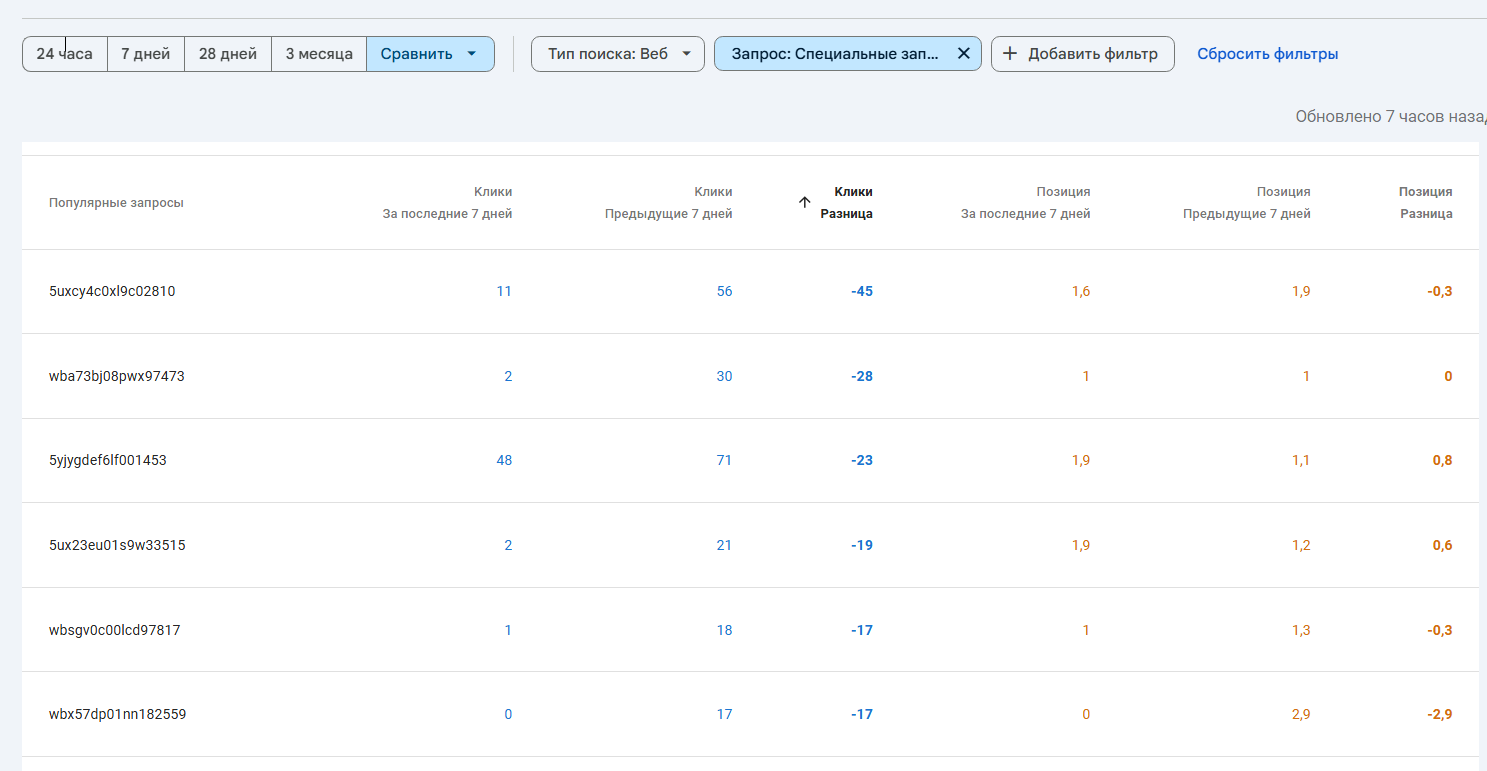Sort by Клики Предыдущие 7 дней column
The image size is (1487, 771).
point(668,202)
